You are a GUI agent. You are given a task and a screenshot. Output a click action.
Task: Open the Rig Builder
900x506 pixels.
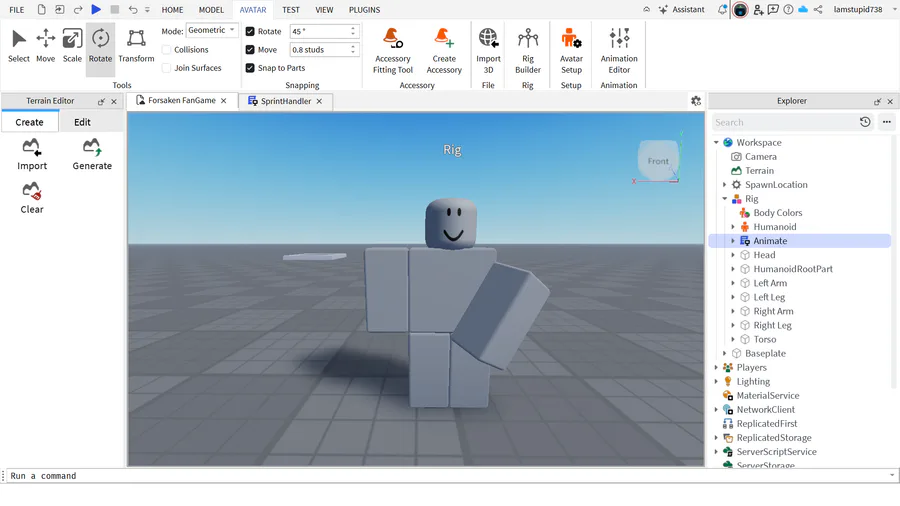527,50
